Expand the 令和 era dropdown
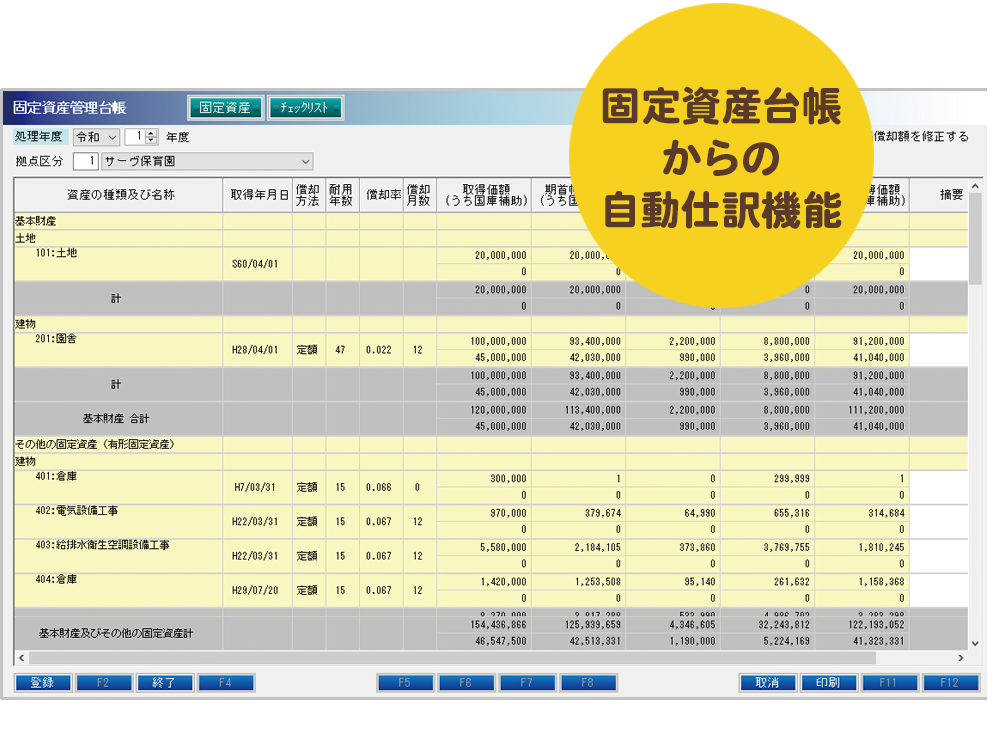Viewport: 988px width, 736px height. 111,137
